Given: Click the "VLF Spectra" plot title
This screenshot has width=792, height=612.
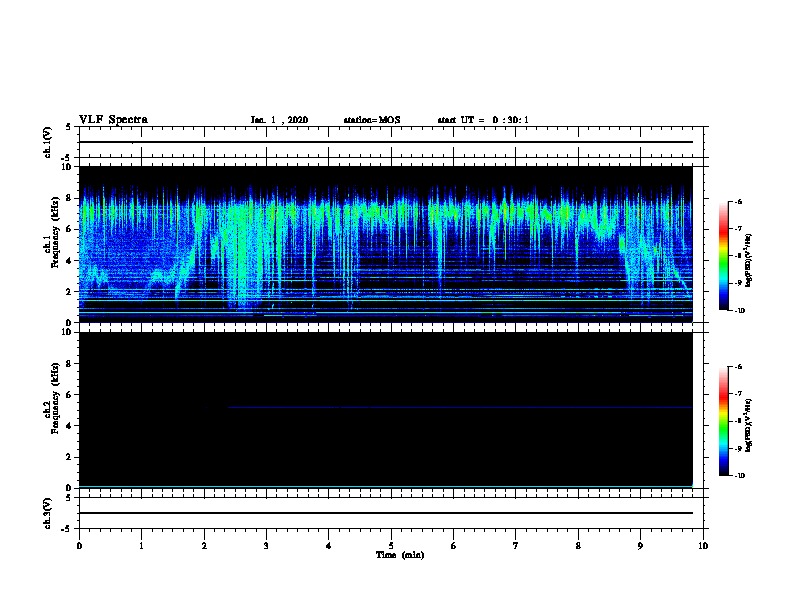Looking at the screenshot, I should 113,120.
